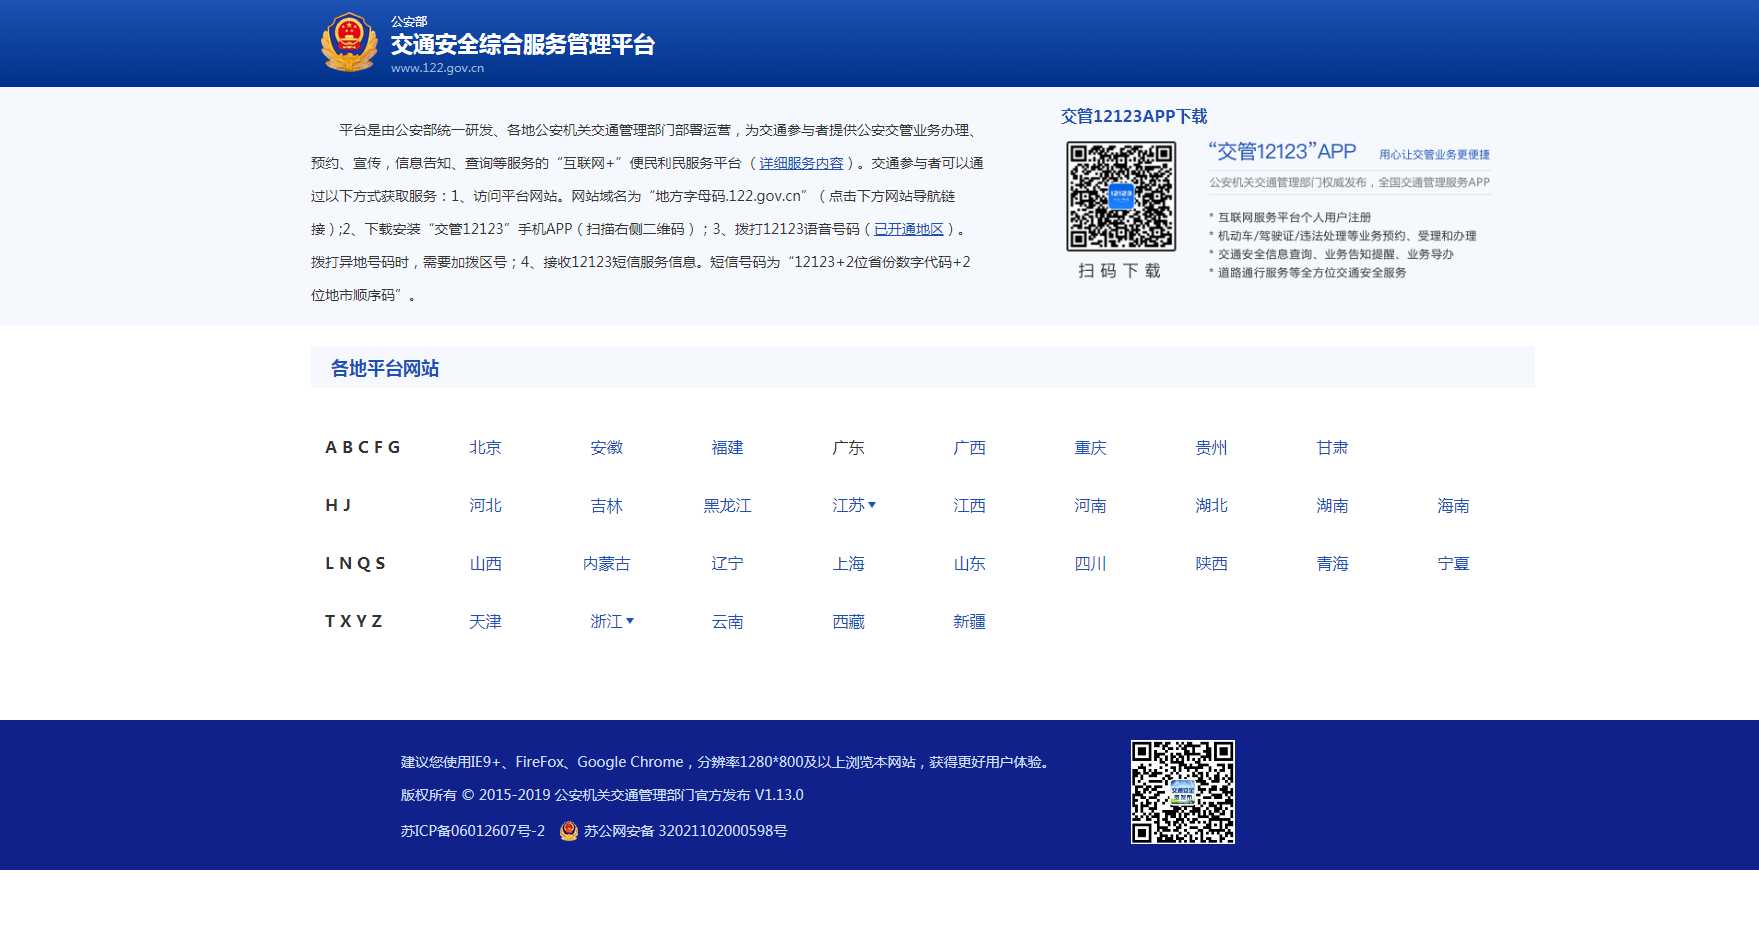1759x940 pixels.
Task: Open the 已开通地区 link
Action: [x=908, y=229]
